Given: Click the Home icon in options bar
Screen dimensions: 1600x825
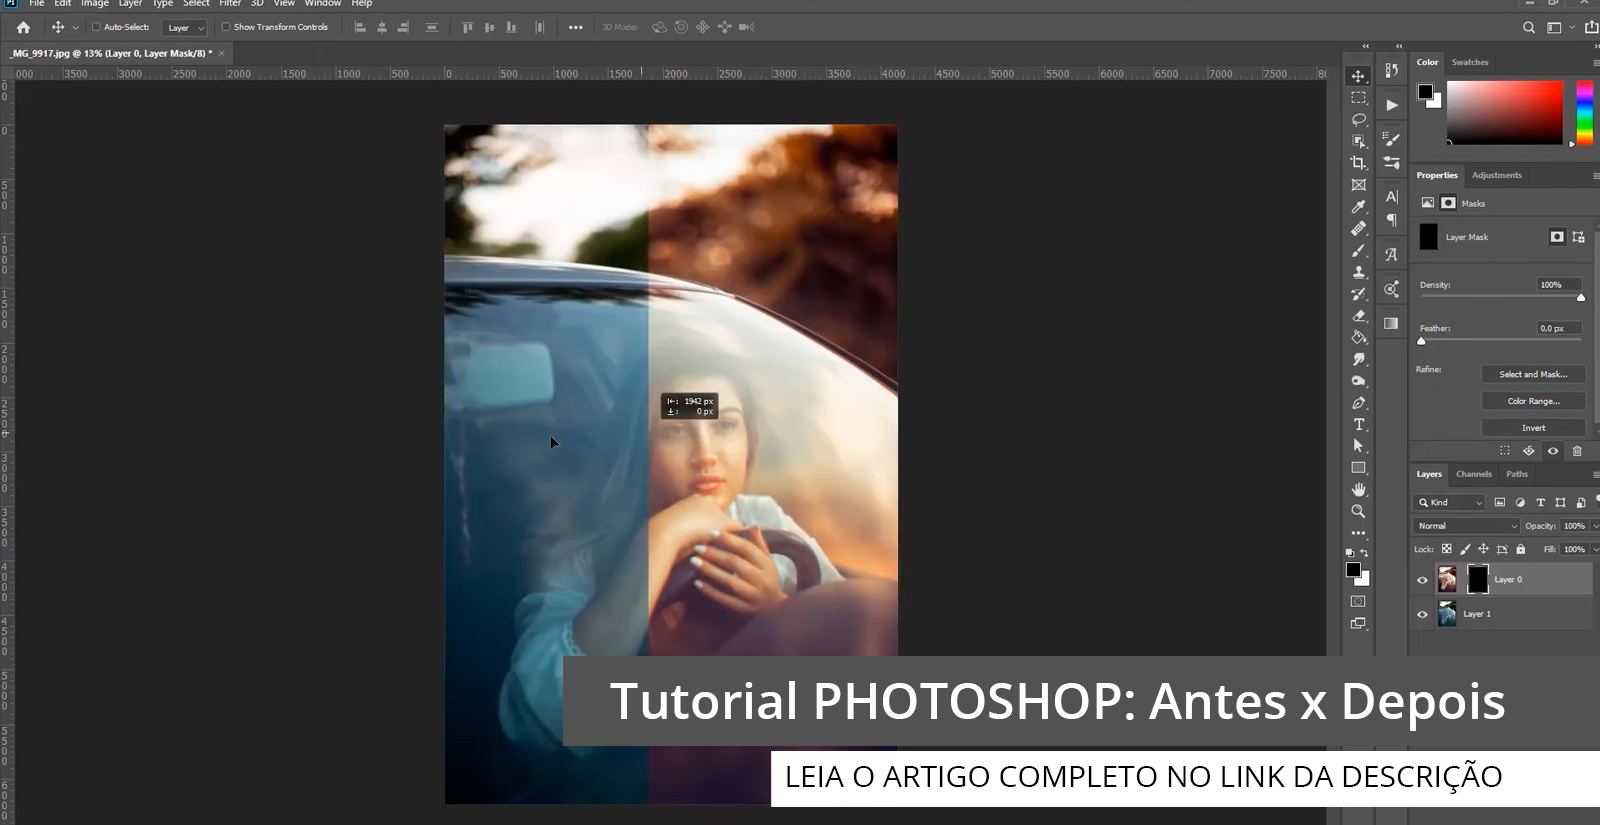Looking at the screenshot, I should point(23,27).
